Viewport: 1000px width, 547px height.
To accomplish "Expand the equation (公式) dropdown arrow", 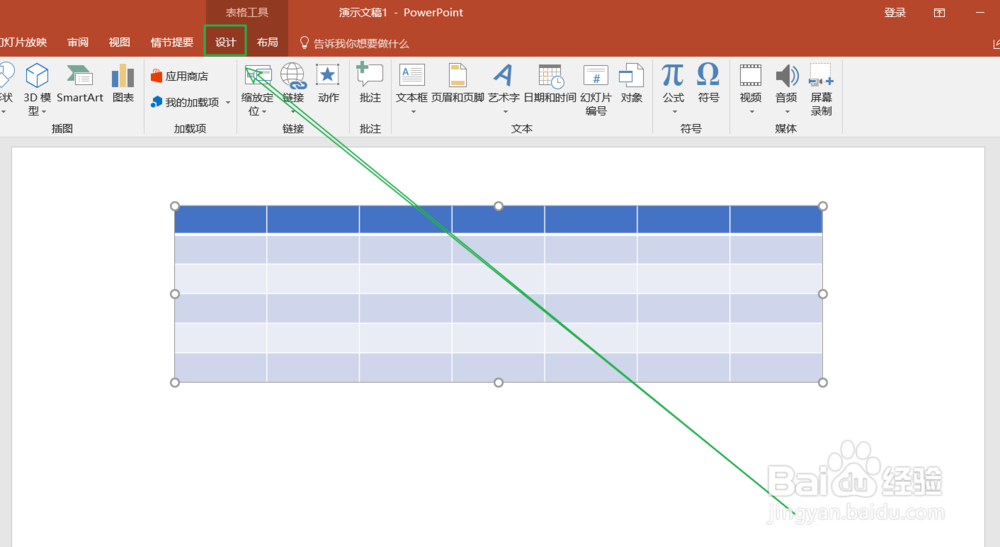I will coord(674,112).
